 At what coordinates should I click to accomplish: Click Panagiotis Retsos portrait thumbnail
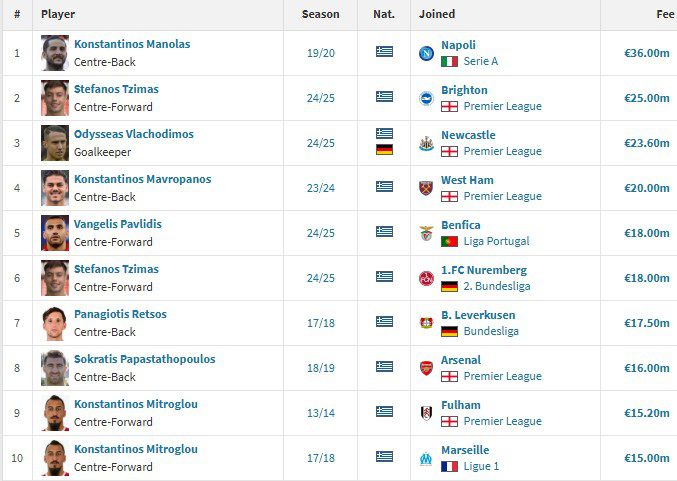click(x=55, y=323)
